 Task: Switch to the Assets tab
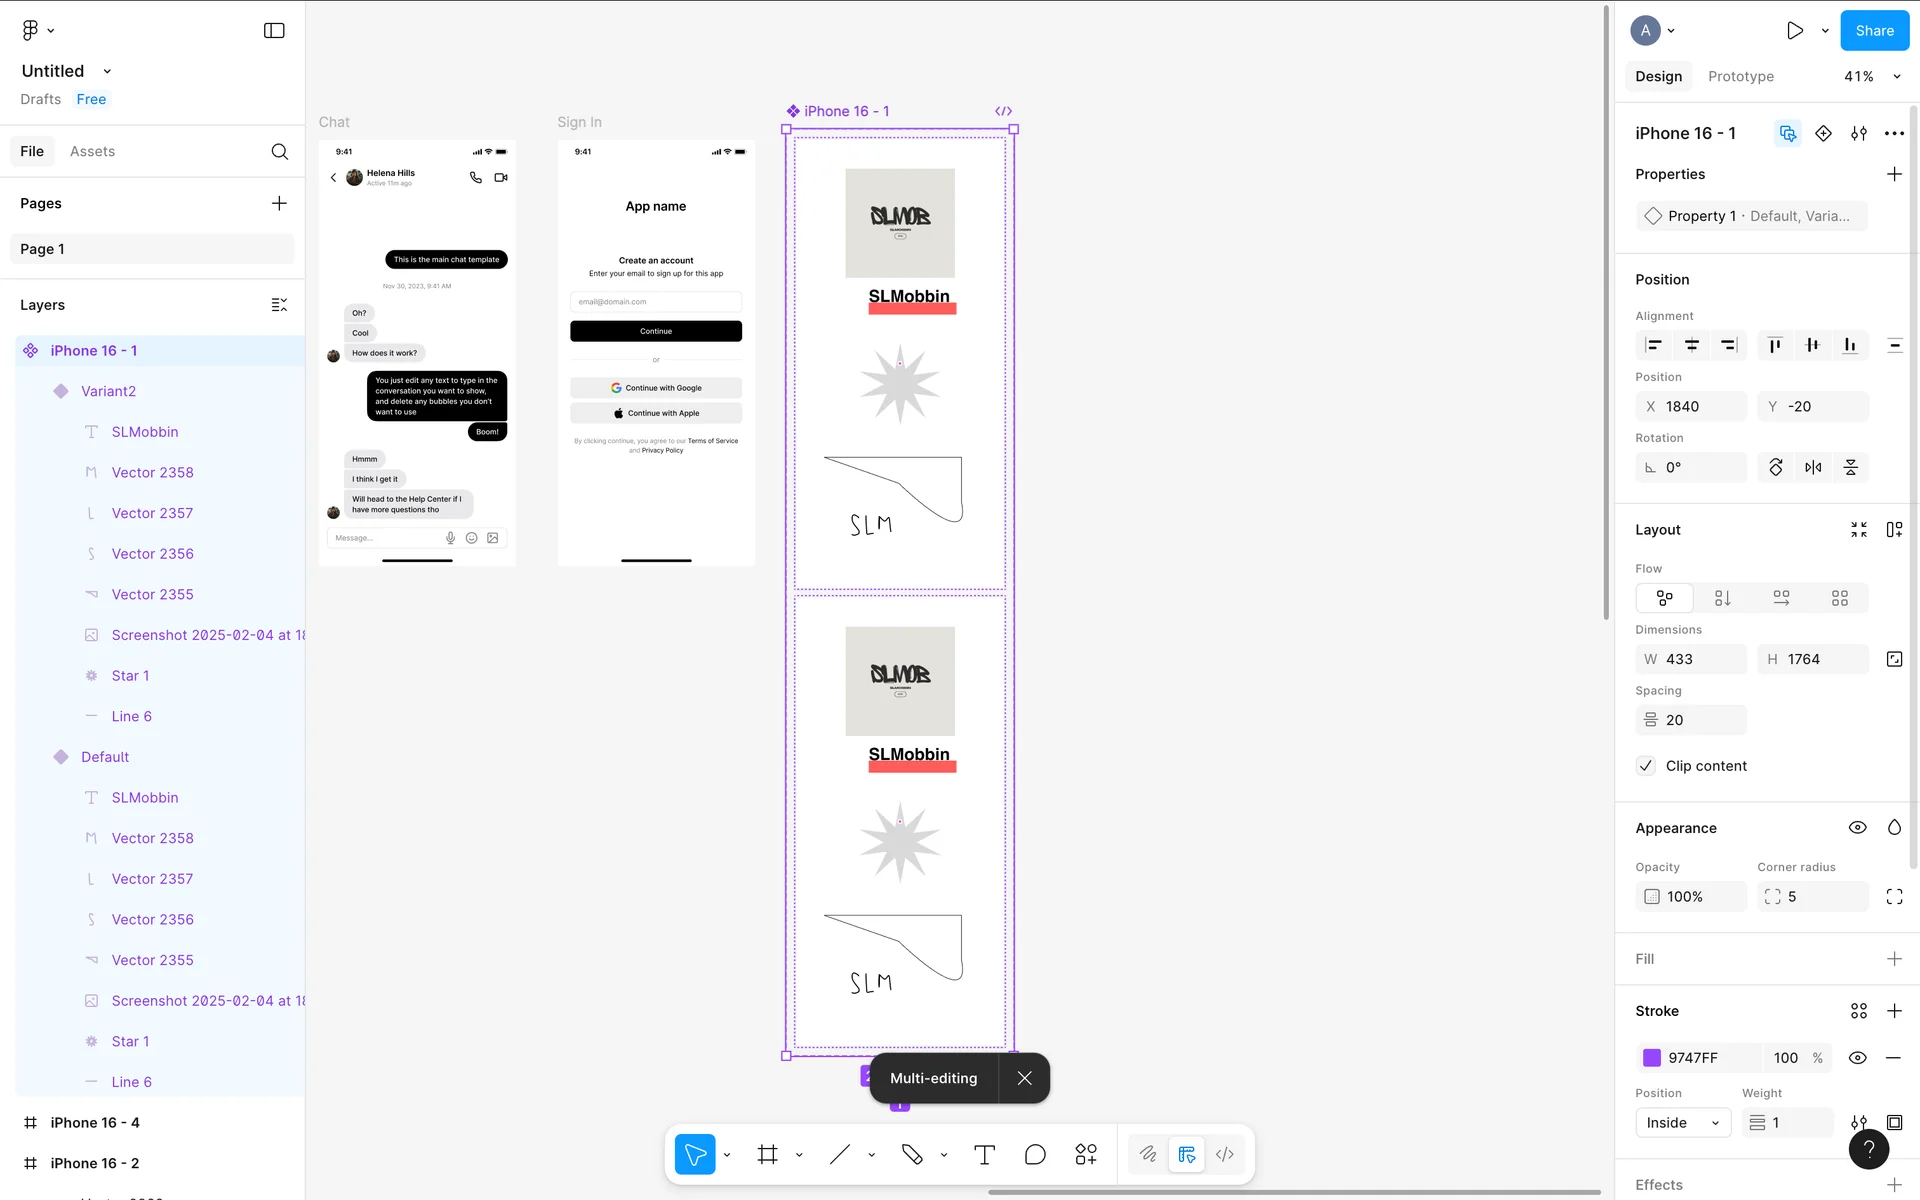tap(92, 151)
